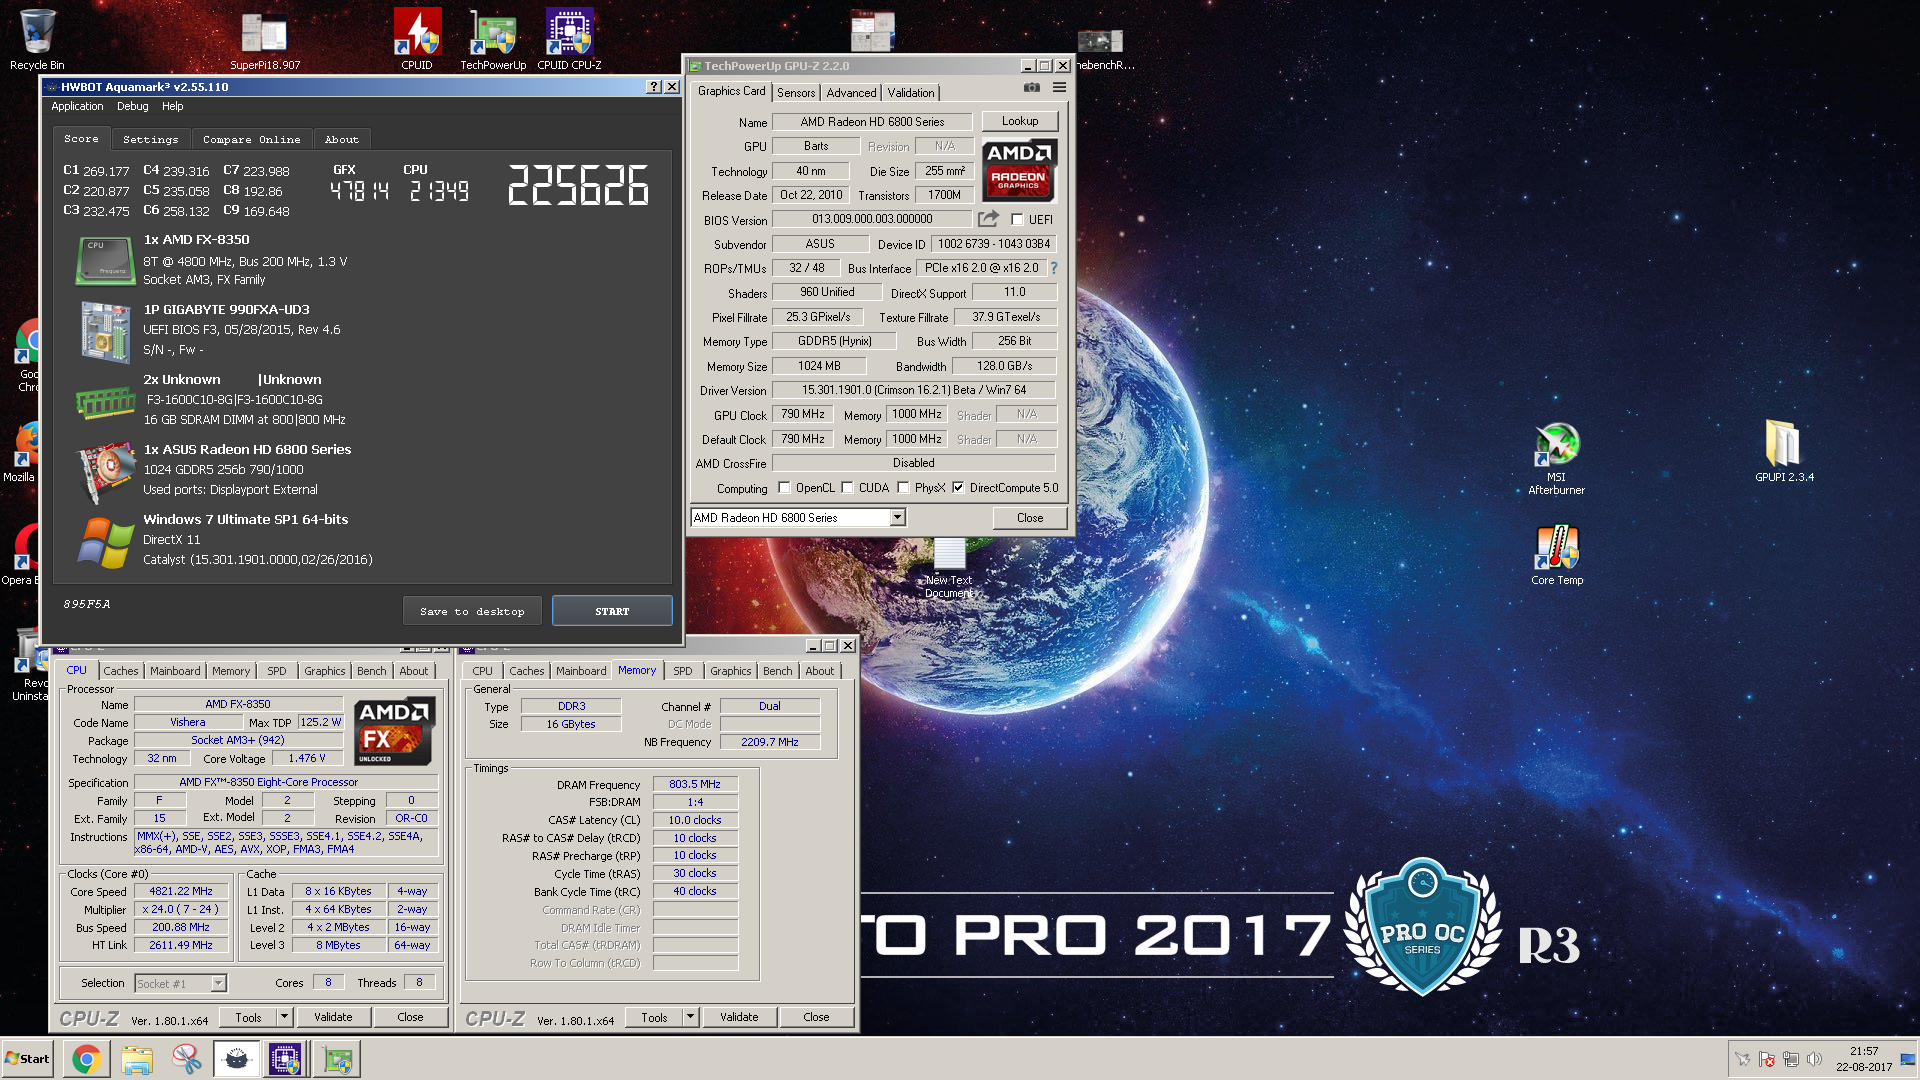Click the GPU Name field in GPU-Z
Viewport: 1920px width, 1080px height.
[x=872, y=122]
